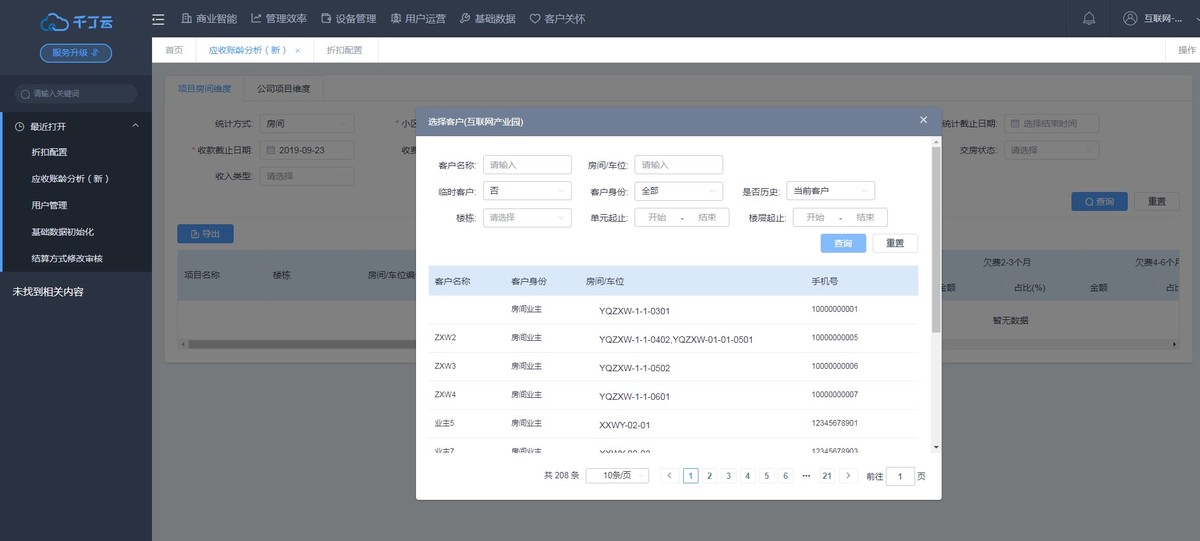Screen dimensions: 1200x541
Task: Focus the 客户名称 input field
Action: pyautogui.click(x=527, y=164)
